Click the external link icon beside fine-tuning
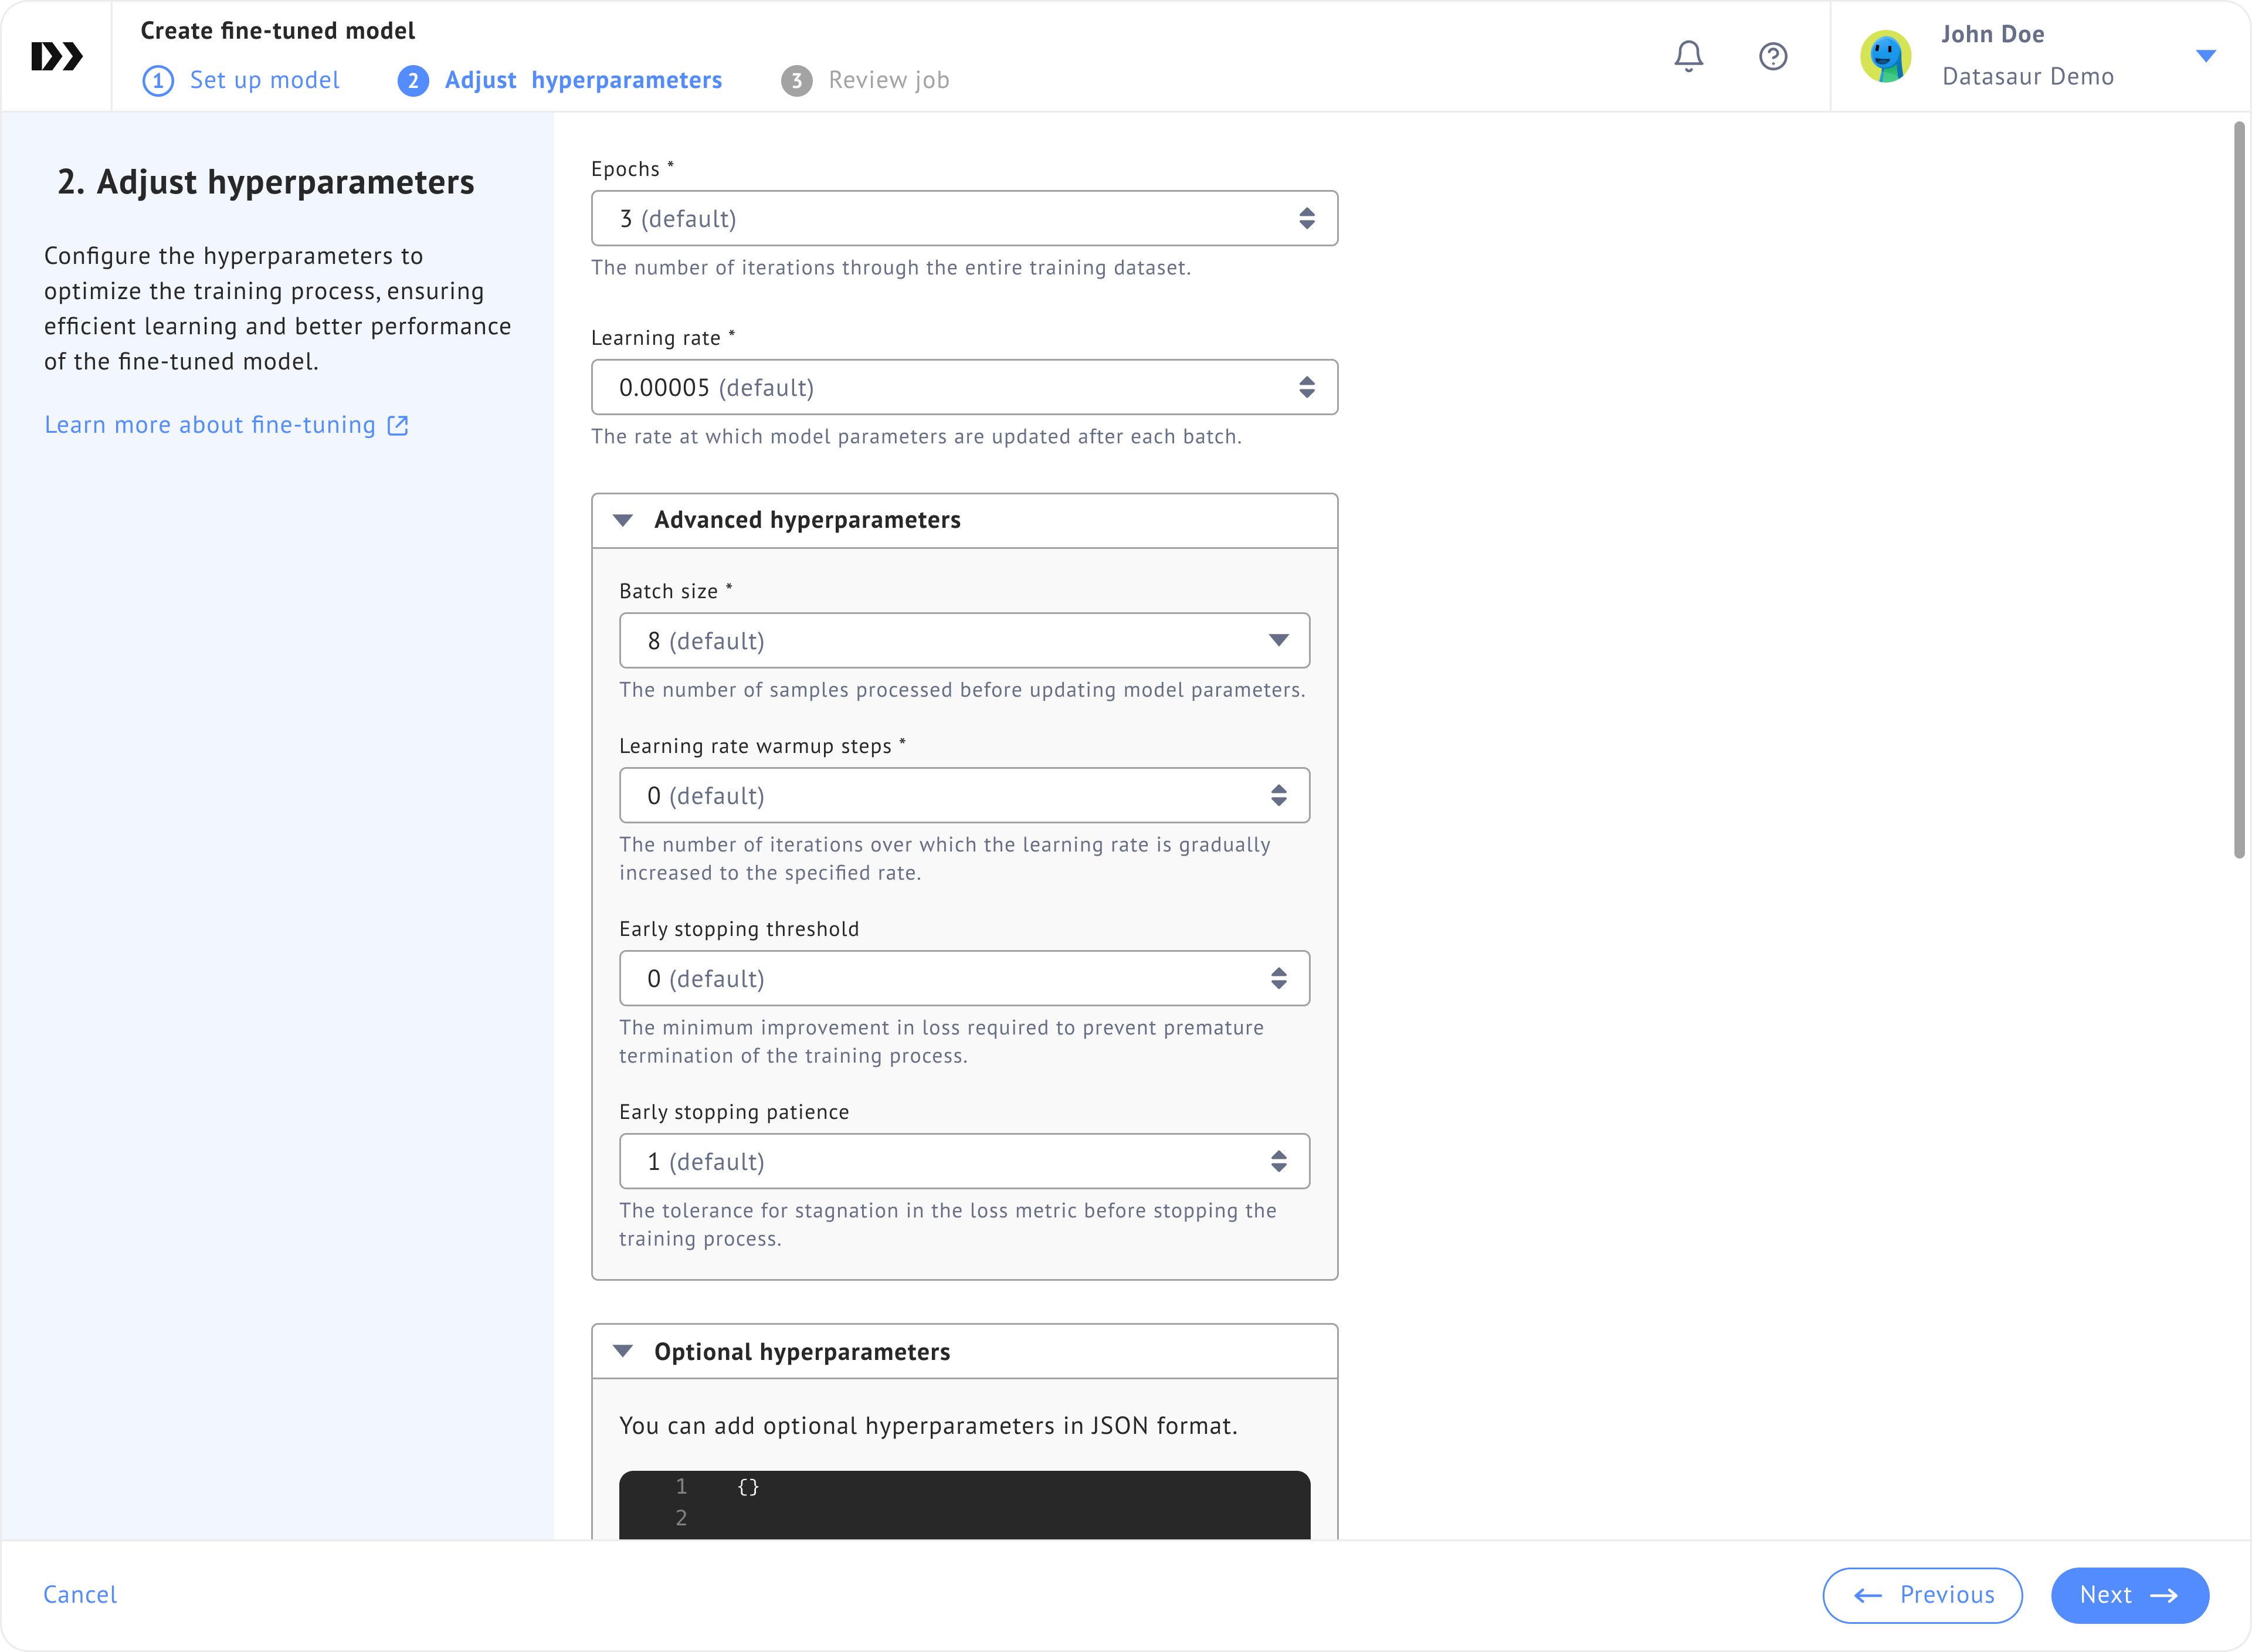This screenshot has width=2252, height=1652. point(398,425)
